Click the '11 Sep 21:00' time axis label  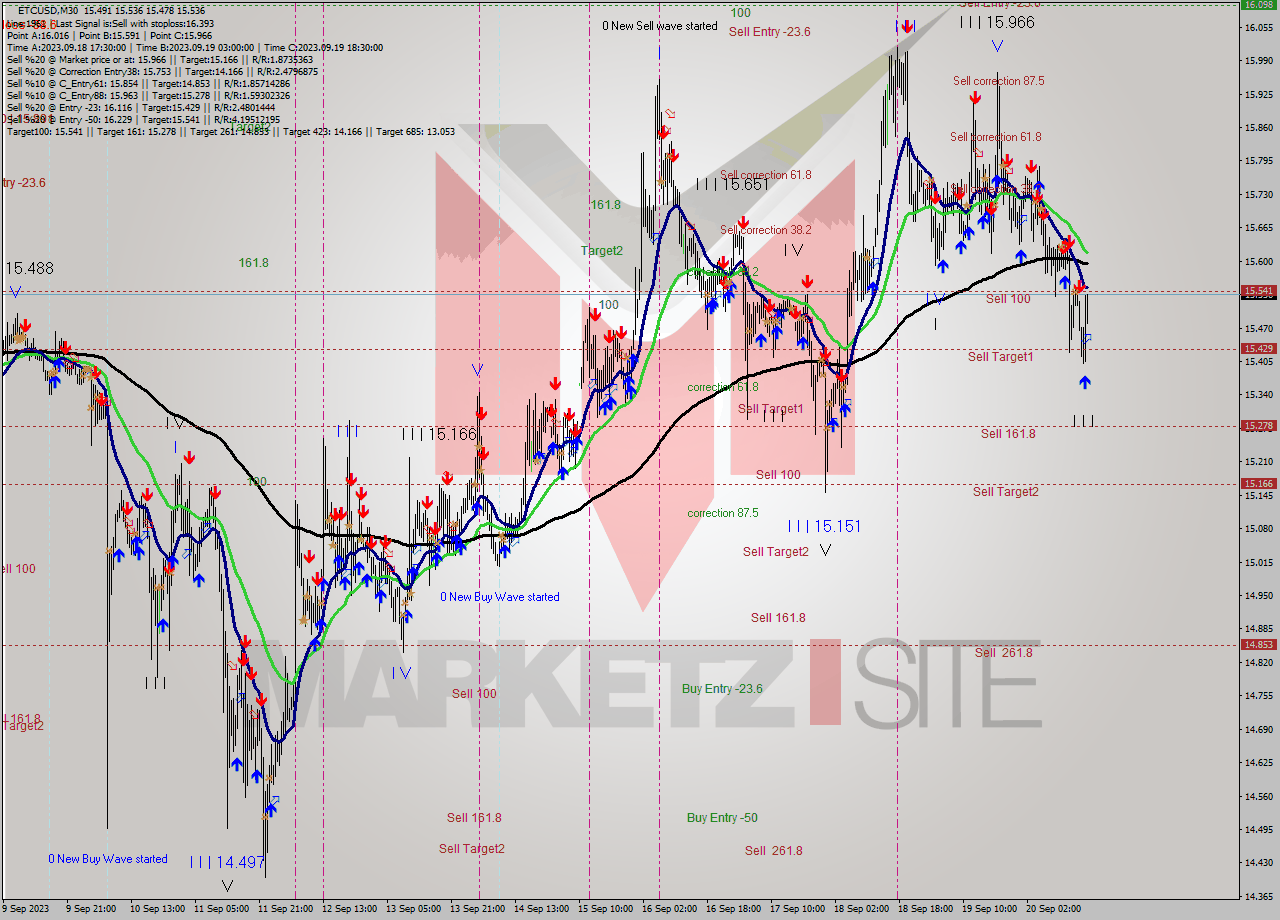pyautogui.click(x=285, y=909)
